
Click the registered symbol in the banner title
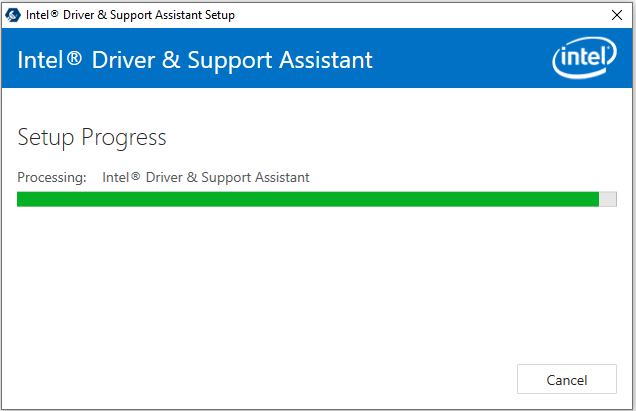click(74, 58)
